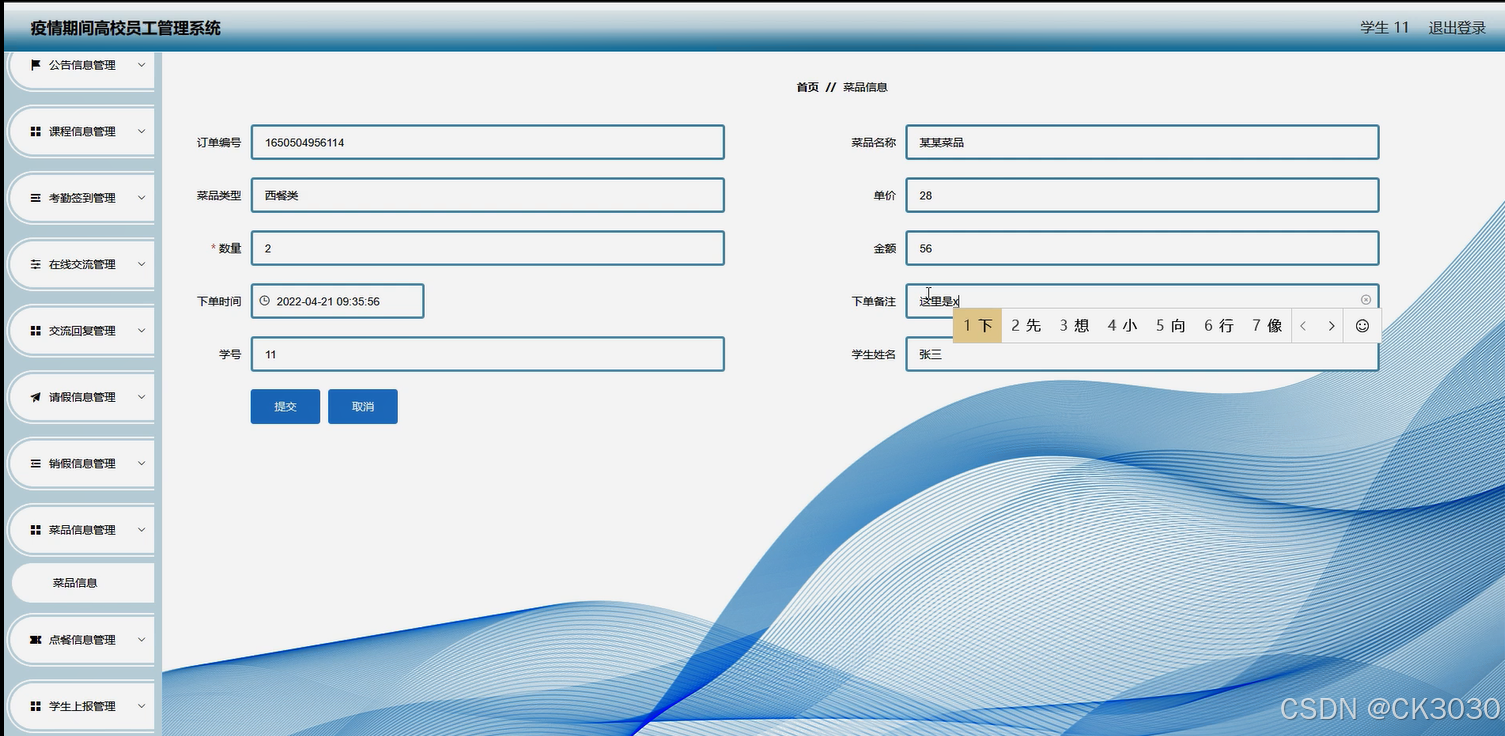The height and width of the screenshot is (736, 1505).
Task: Click the grid icon beside 课程信息管理
Action: [36, 132]
